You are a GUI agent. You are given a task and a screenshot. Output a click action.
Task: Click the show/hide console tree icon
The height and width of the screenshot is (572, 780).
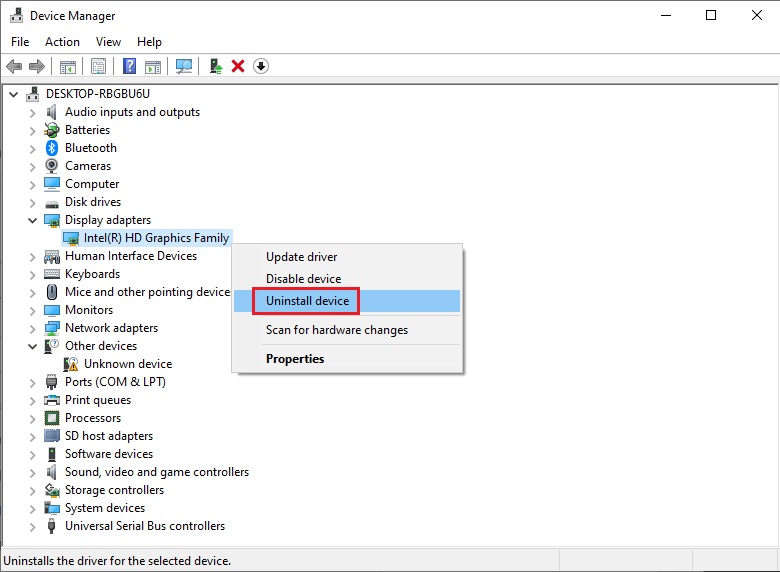tap(68, 66)
